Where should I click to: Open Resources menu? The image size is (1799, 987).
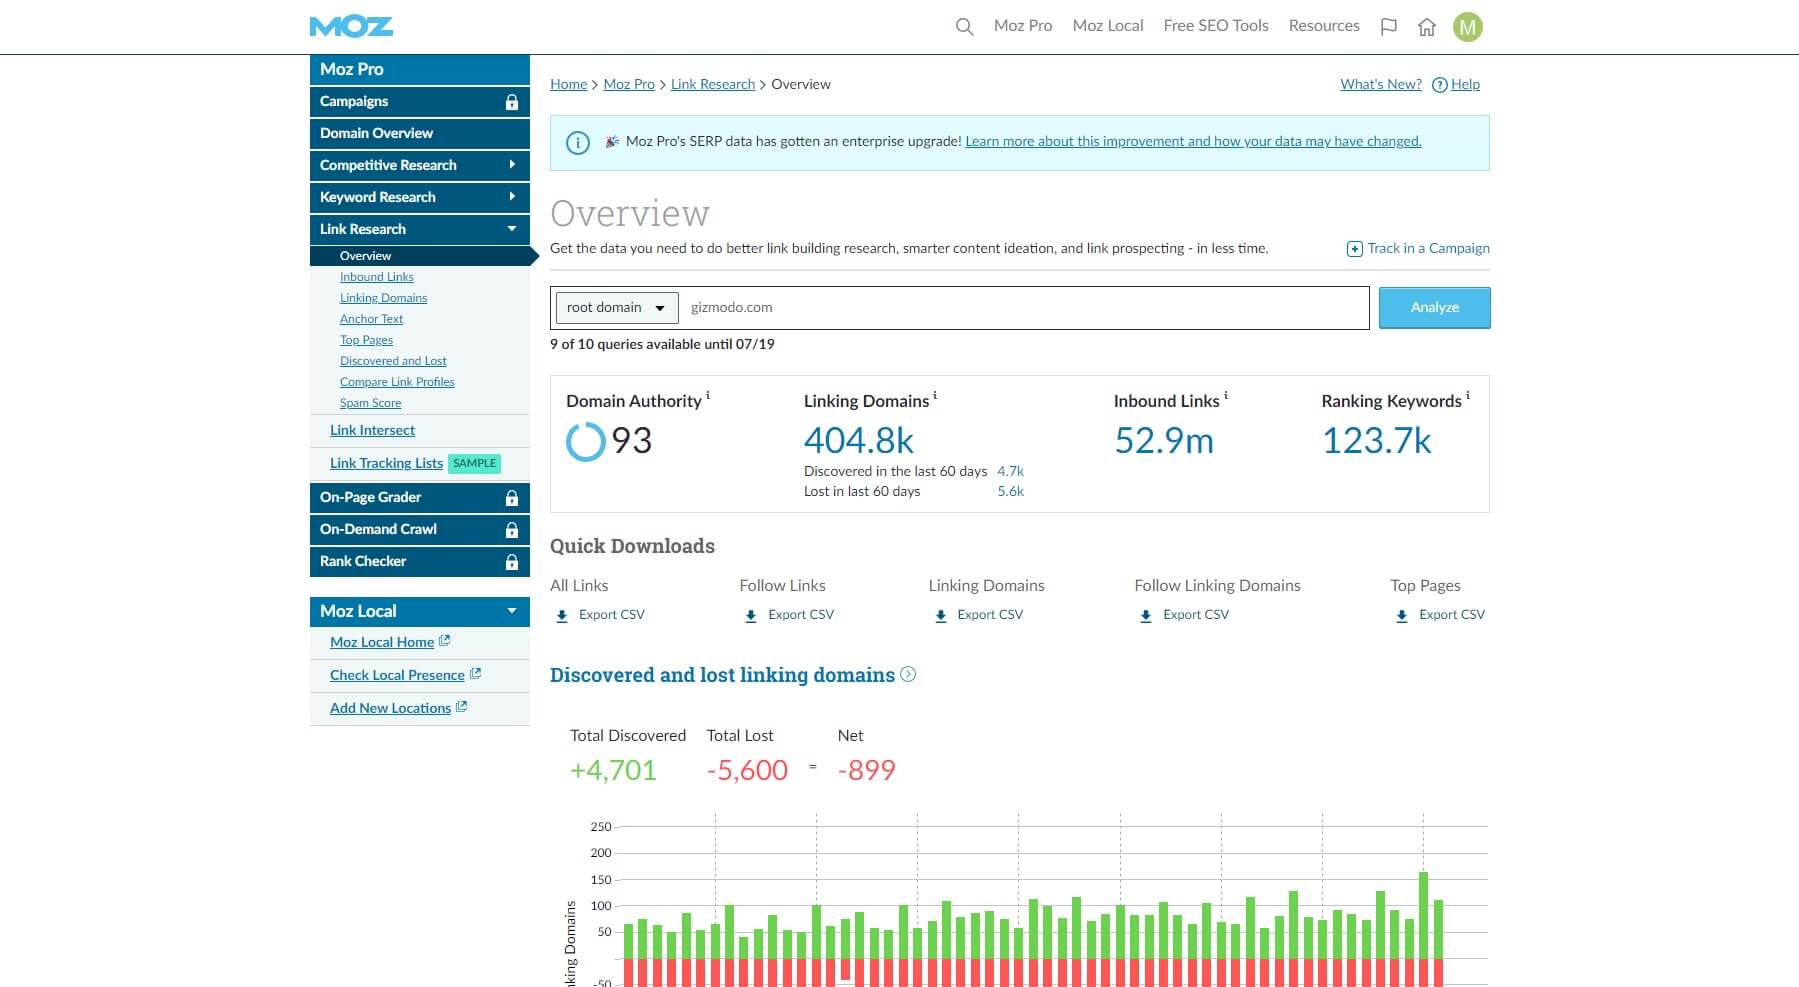(1324, 26)
